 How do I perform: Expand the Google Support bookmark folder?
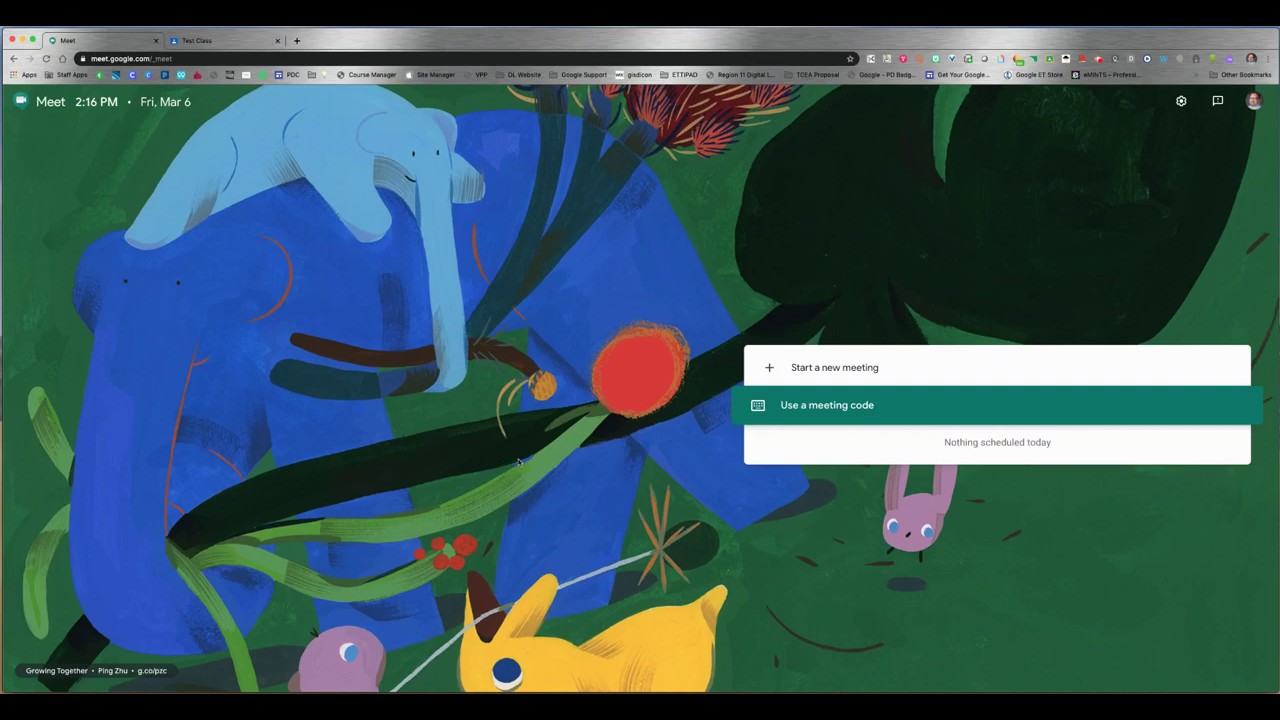point(578,75)
